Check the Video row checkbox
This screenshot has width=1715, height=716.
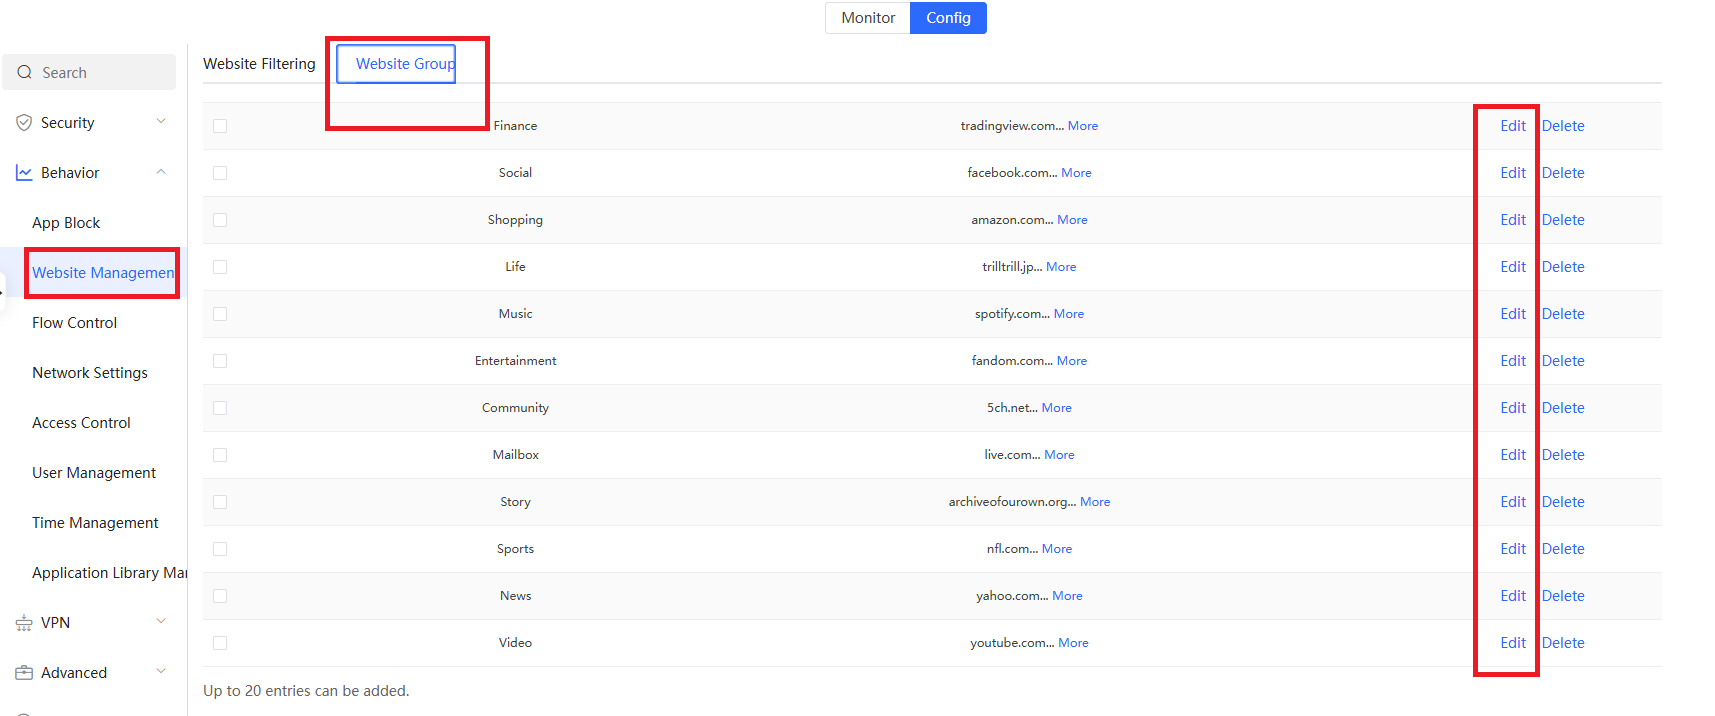coord(220,643)
